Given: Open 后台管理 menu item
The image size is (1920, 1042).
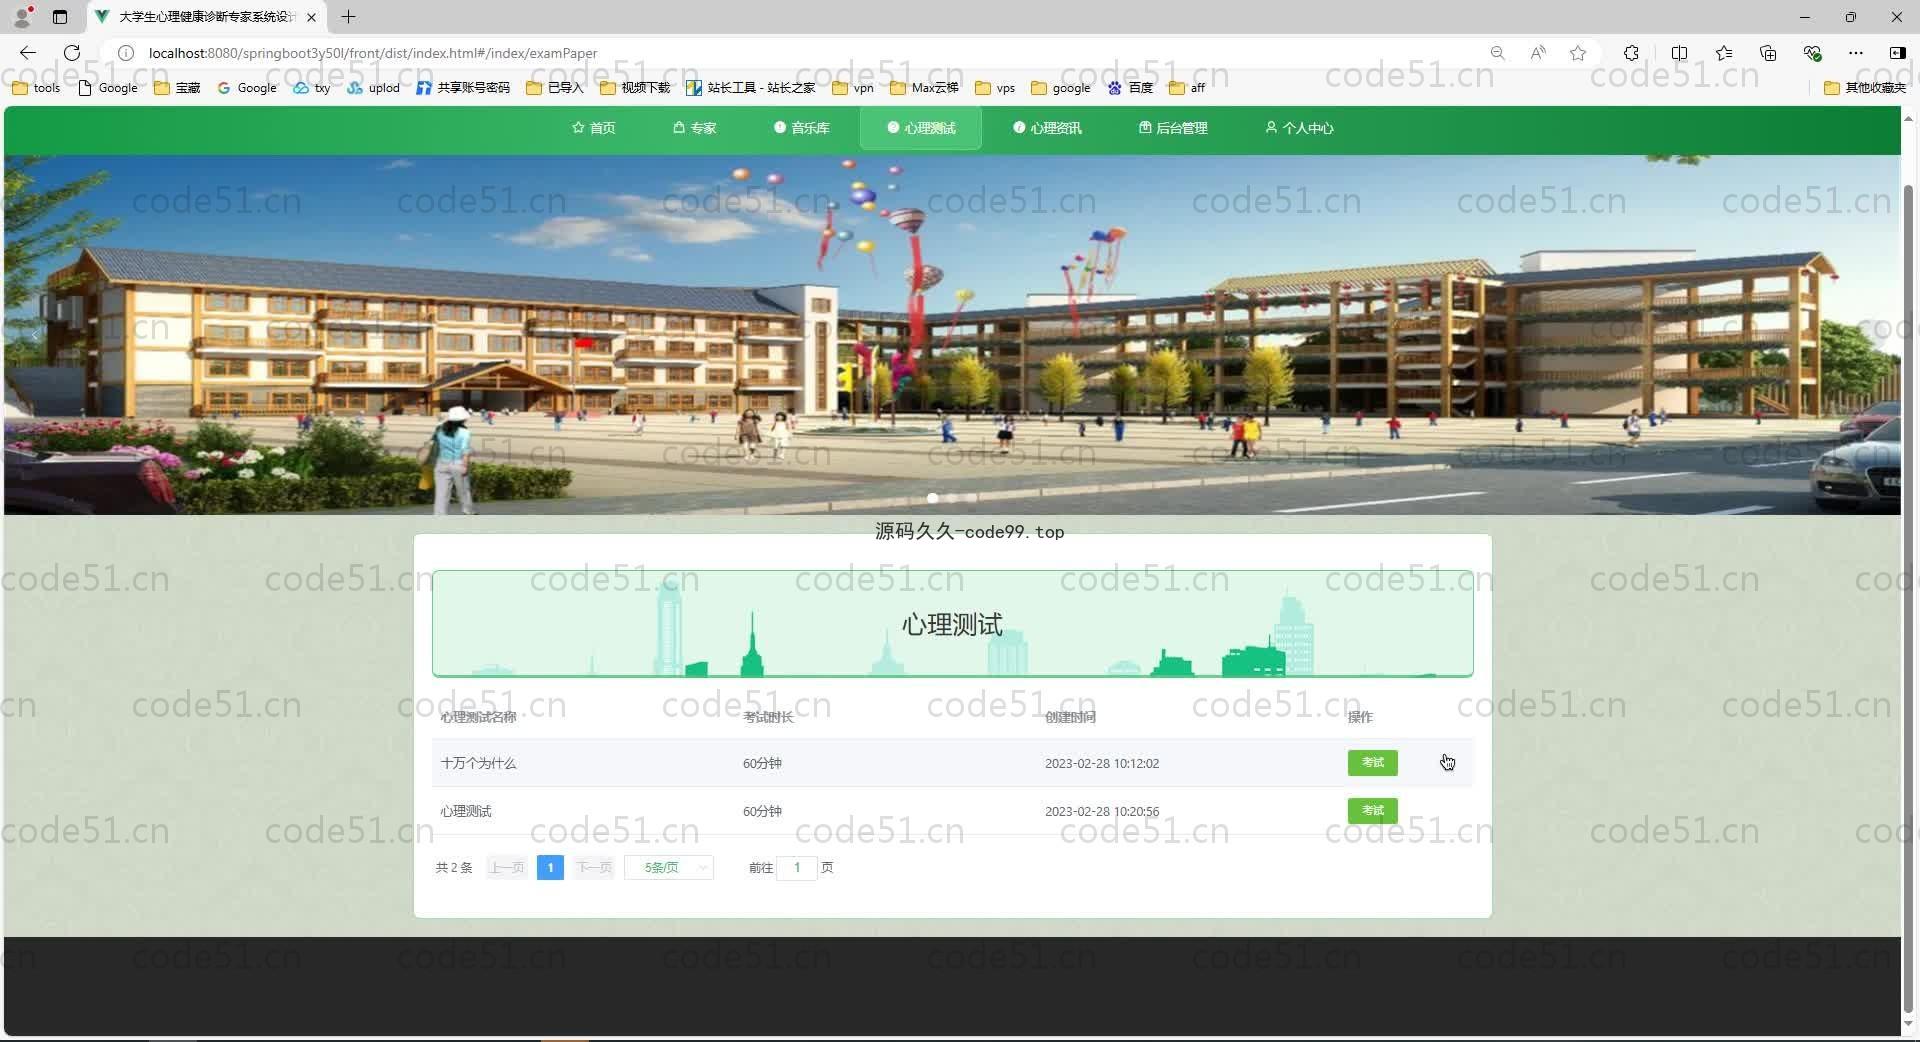Looking at the screenshot, I should click(1173, 128).
